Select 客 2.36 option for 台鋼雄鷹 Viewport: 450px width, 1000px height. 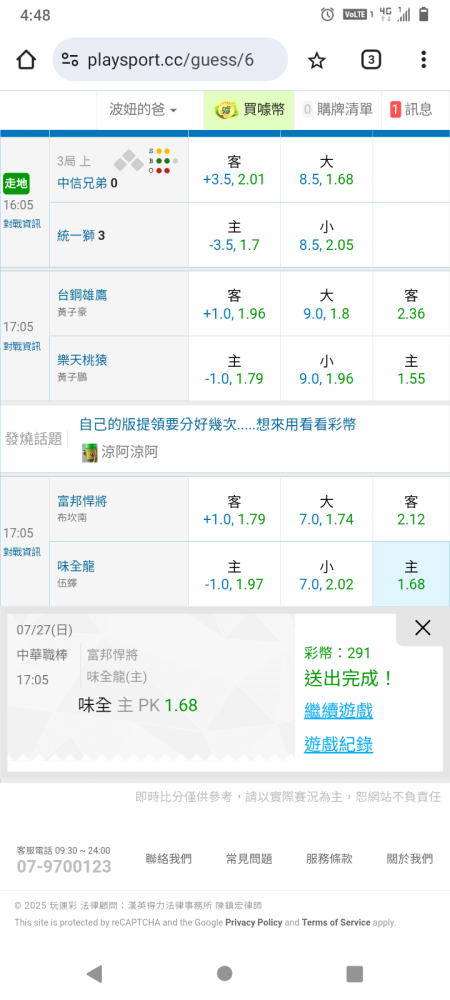coord(411,304)
